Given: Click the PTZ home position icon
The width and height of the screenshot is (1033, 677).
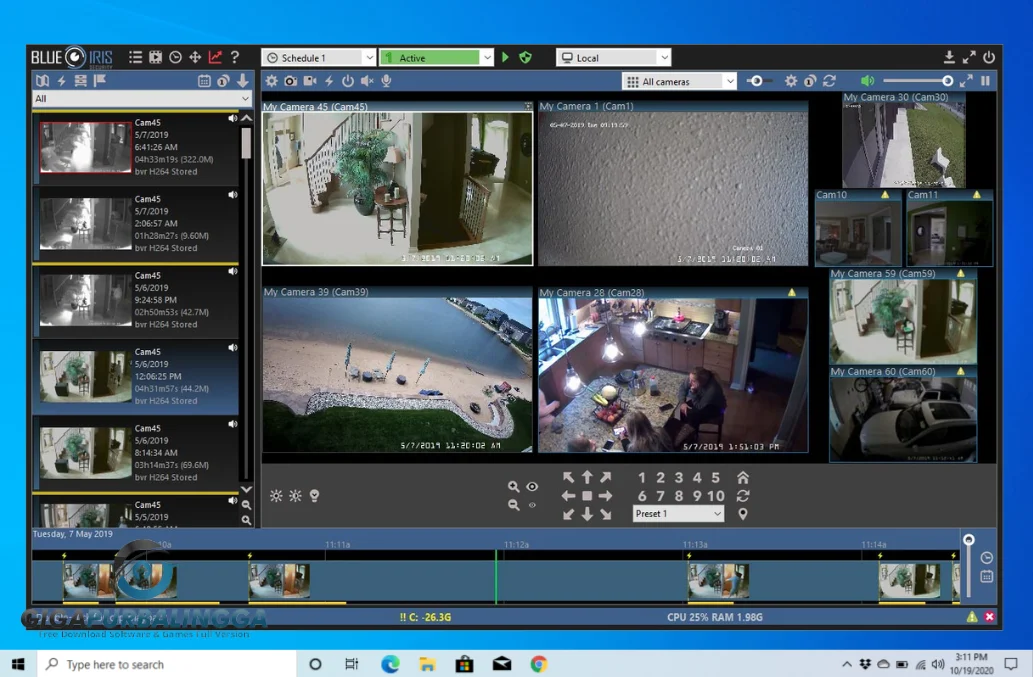Looking at the screenshot, I should pyautogui.click(x=742, y=478).
